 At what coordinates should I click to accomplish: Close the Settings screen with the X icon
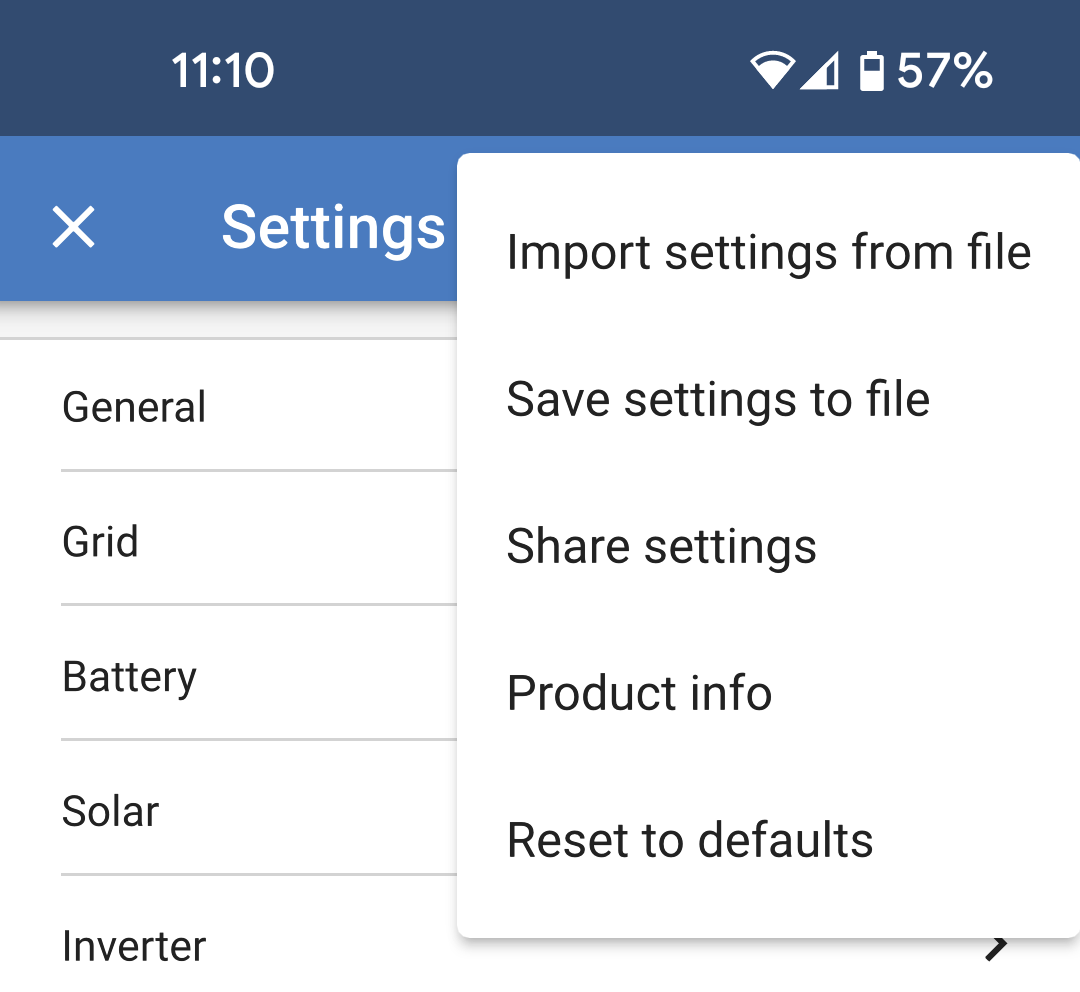click(x=74, y=228)
